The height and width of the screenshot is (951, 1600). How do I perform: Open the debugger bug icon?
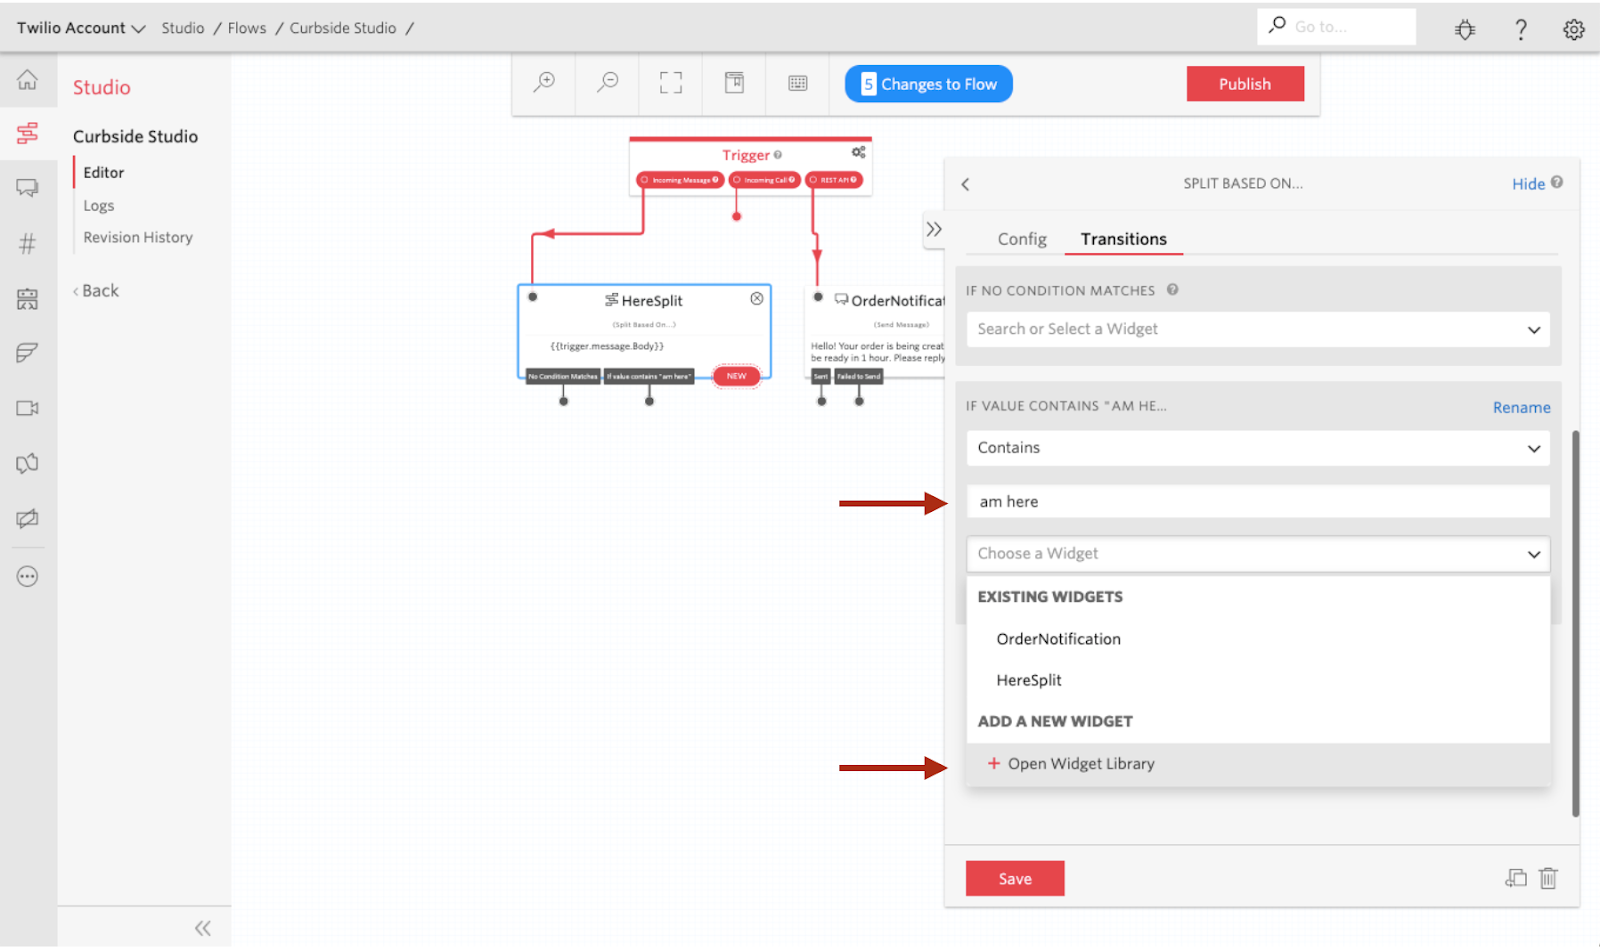click(1465, 29)
